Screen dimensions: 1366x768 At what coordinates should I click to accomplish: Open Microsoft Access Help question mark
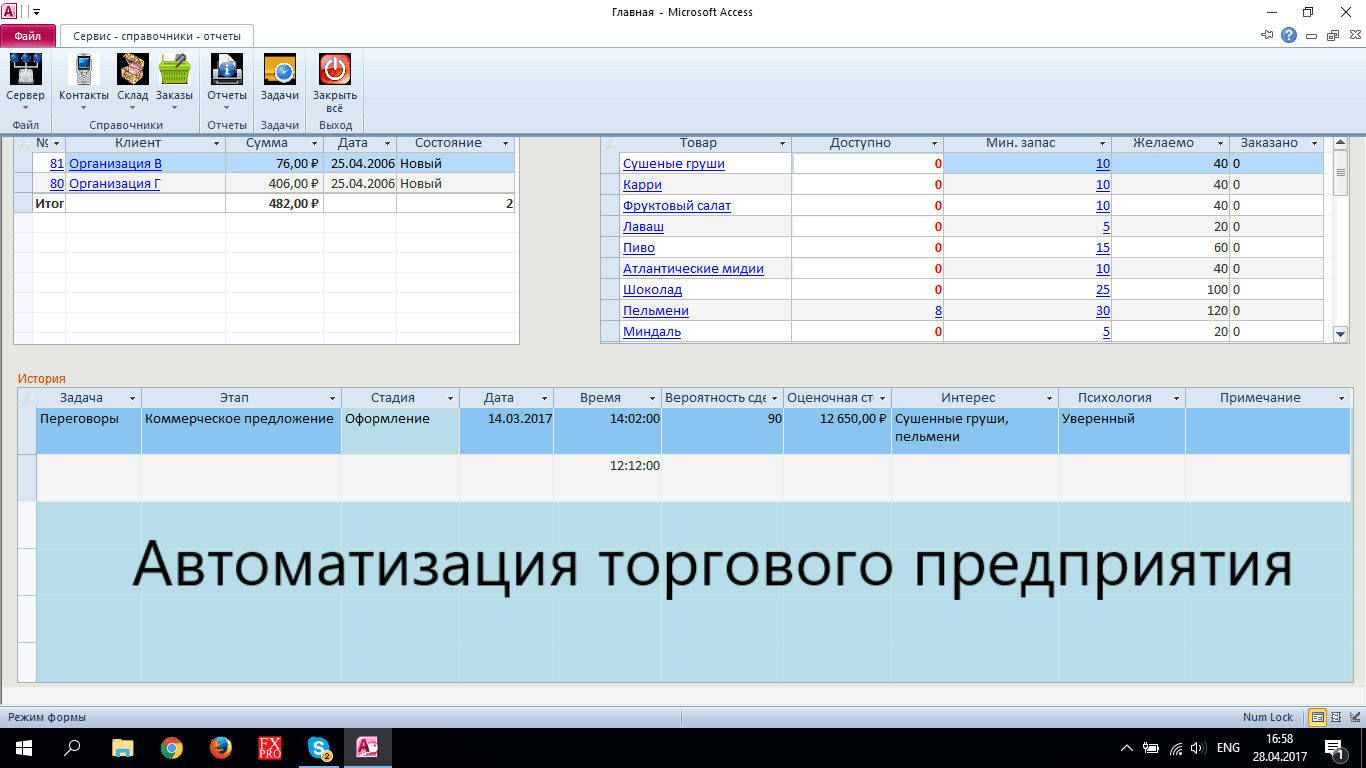1289,35
